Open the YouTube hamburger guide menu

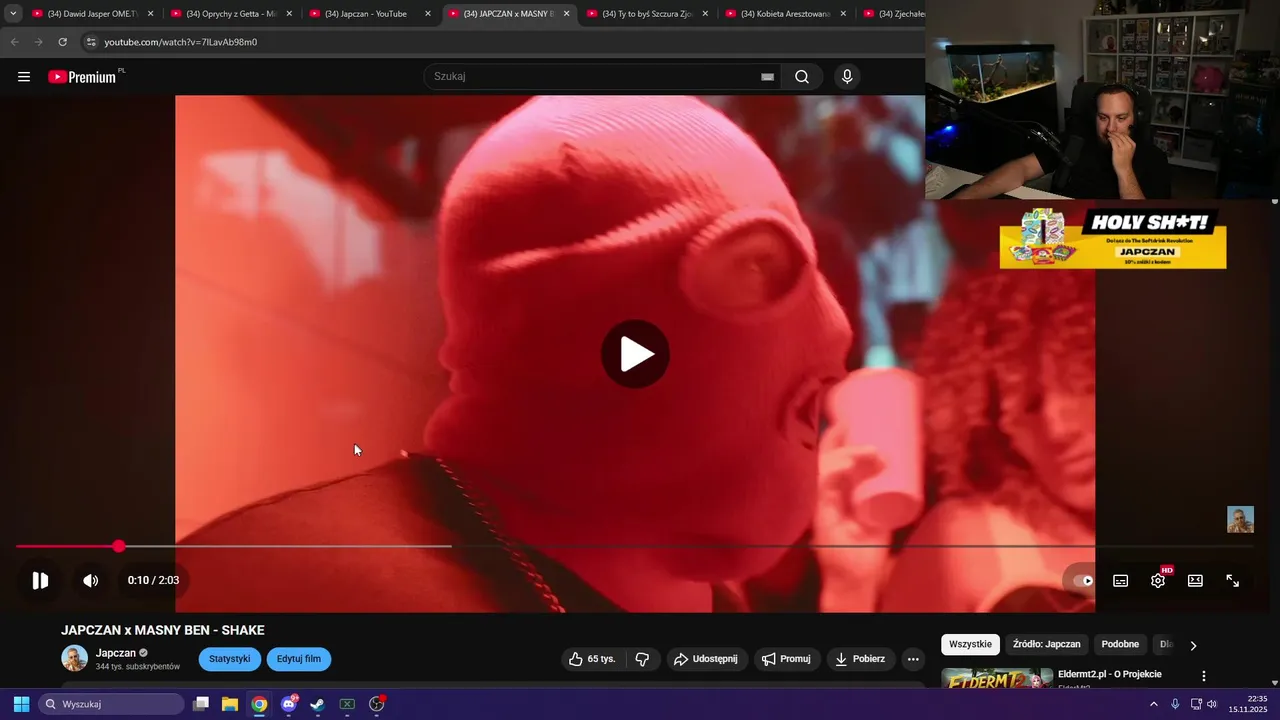point(24,77)
